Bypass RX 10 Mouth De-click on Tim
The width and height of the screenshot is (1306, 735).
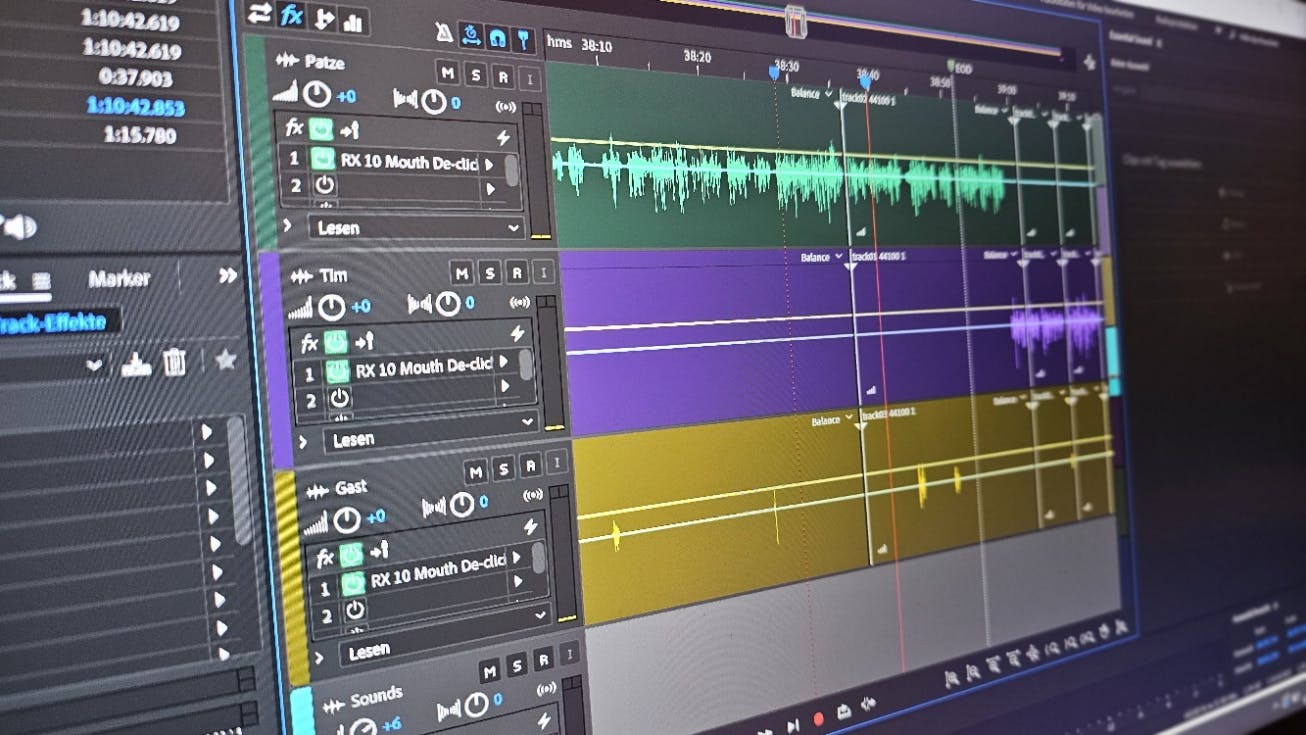pos(337,371)
